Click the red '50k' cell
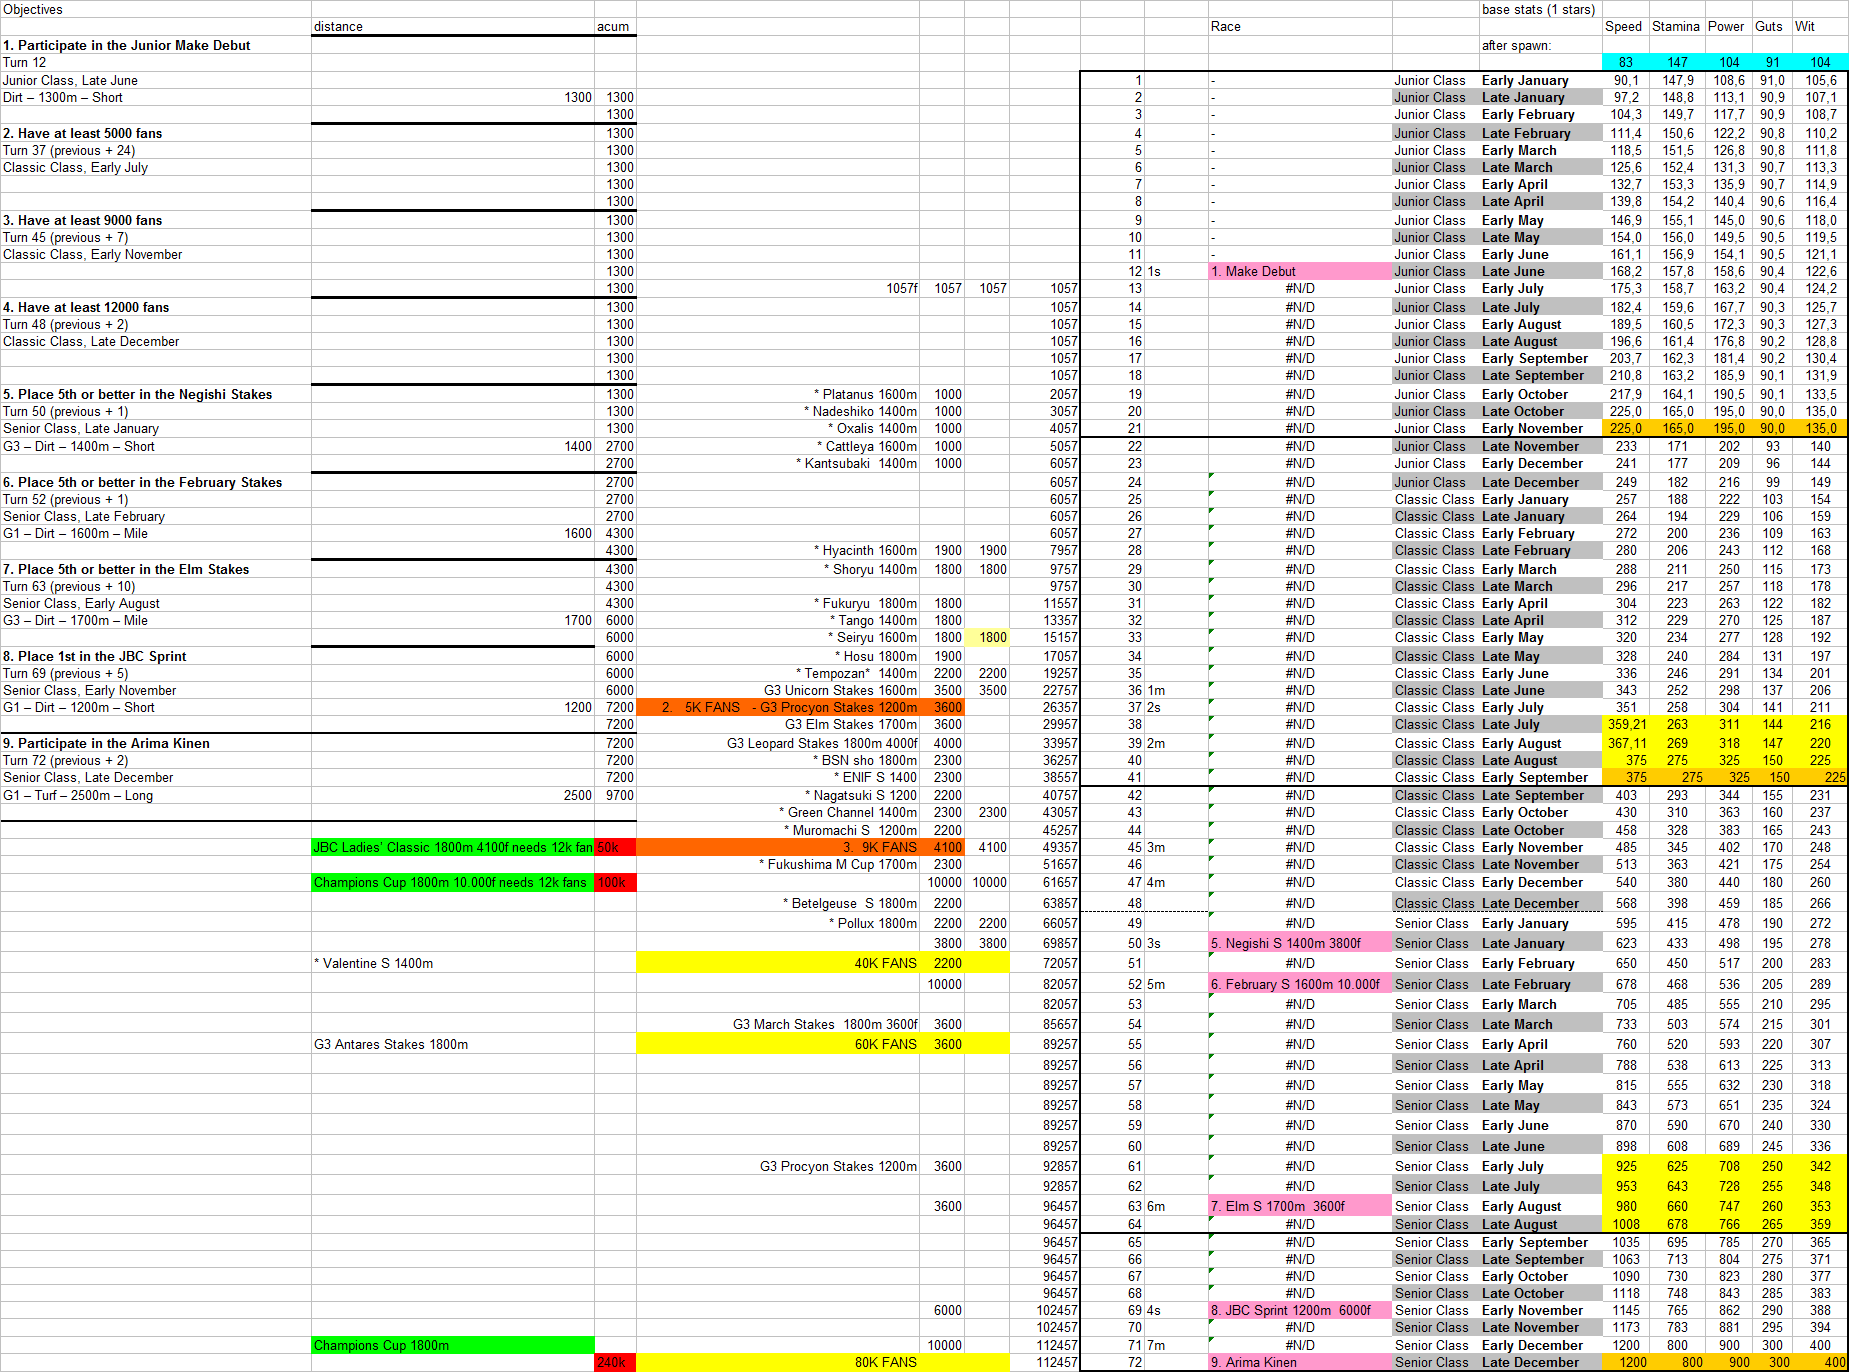Image resolution: width=1849 pixels, height=1372 pixels. [615, 847]
